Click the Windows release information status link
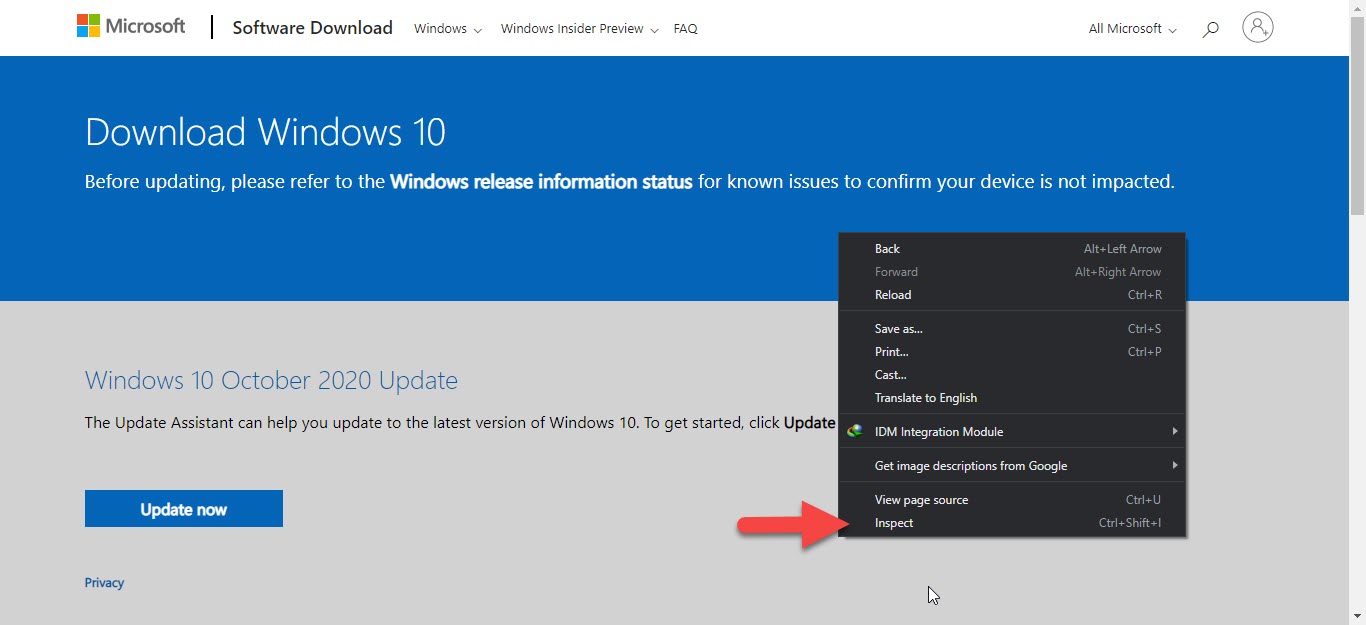Image resolution: width=1366 pixels, height=625 pixels. coord(541,182)
